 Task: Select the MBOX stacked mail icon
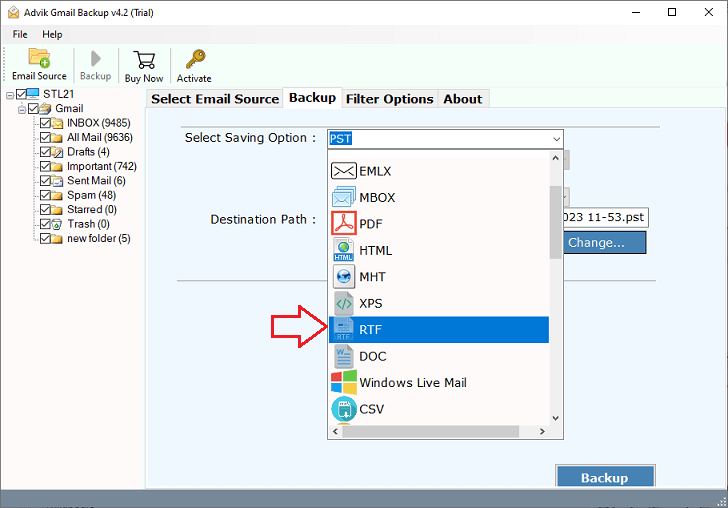click(344, 197)
